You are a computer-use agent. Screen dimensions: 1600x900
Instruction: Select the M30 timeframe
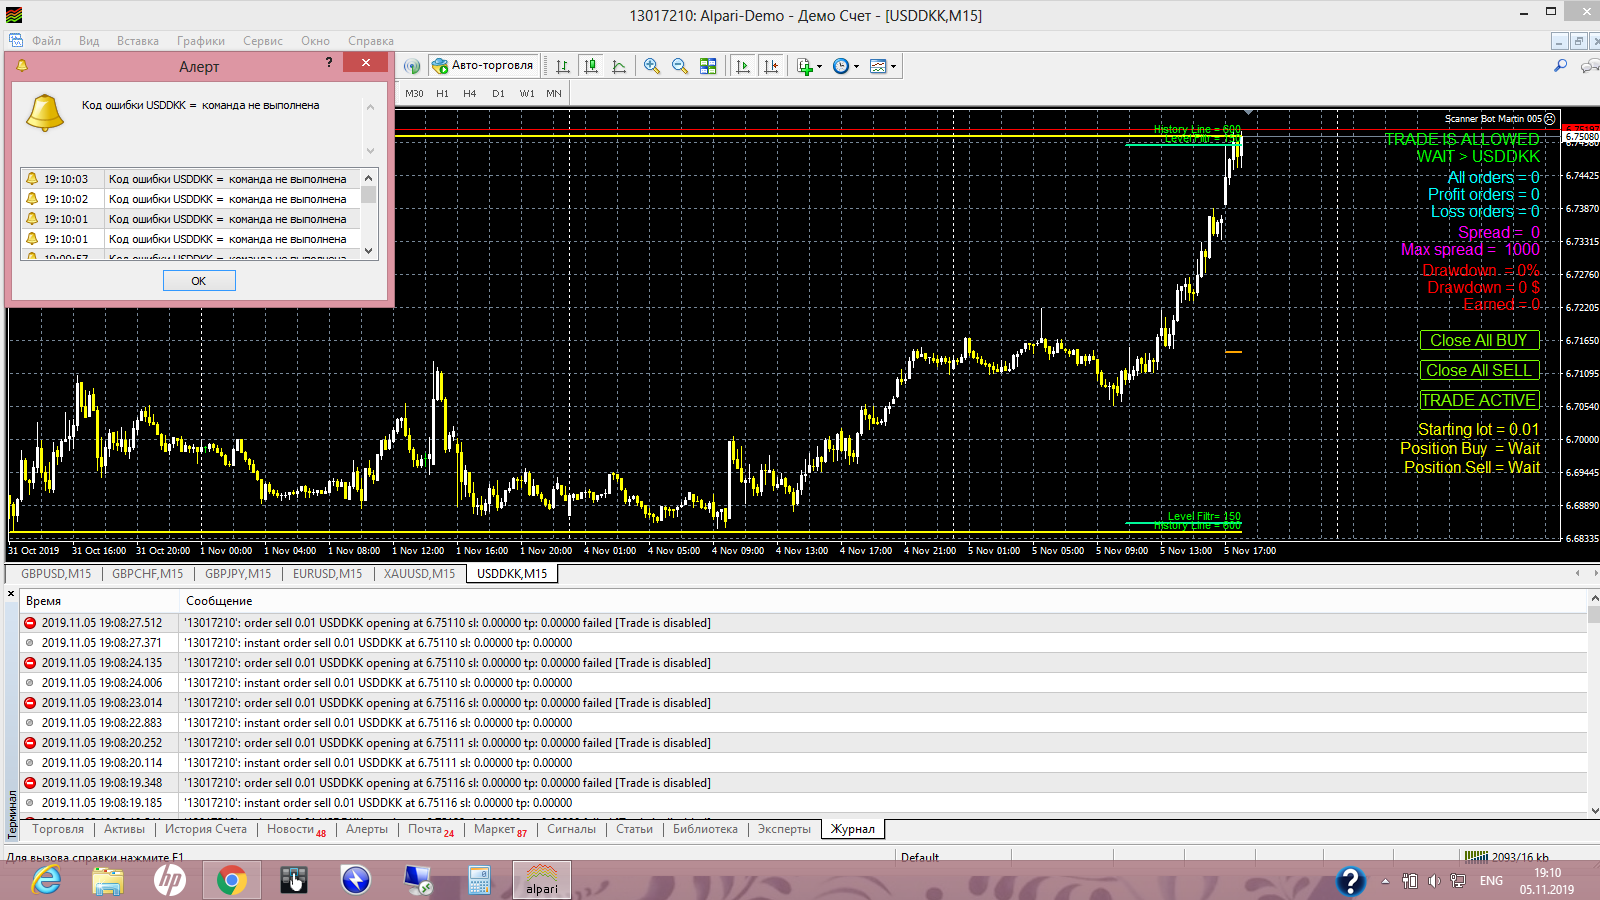point(414,93)
